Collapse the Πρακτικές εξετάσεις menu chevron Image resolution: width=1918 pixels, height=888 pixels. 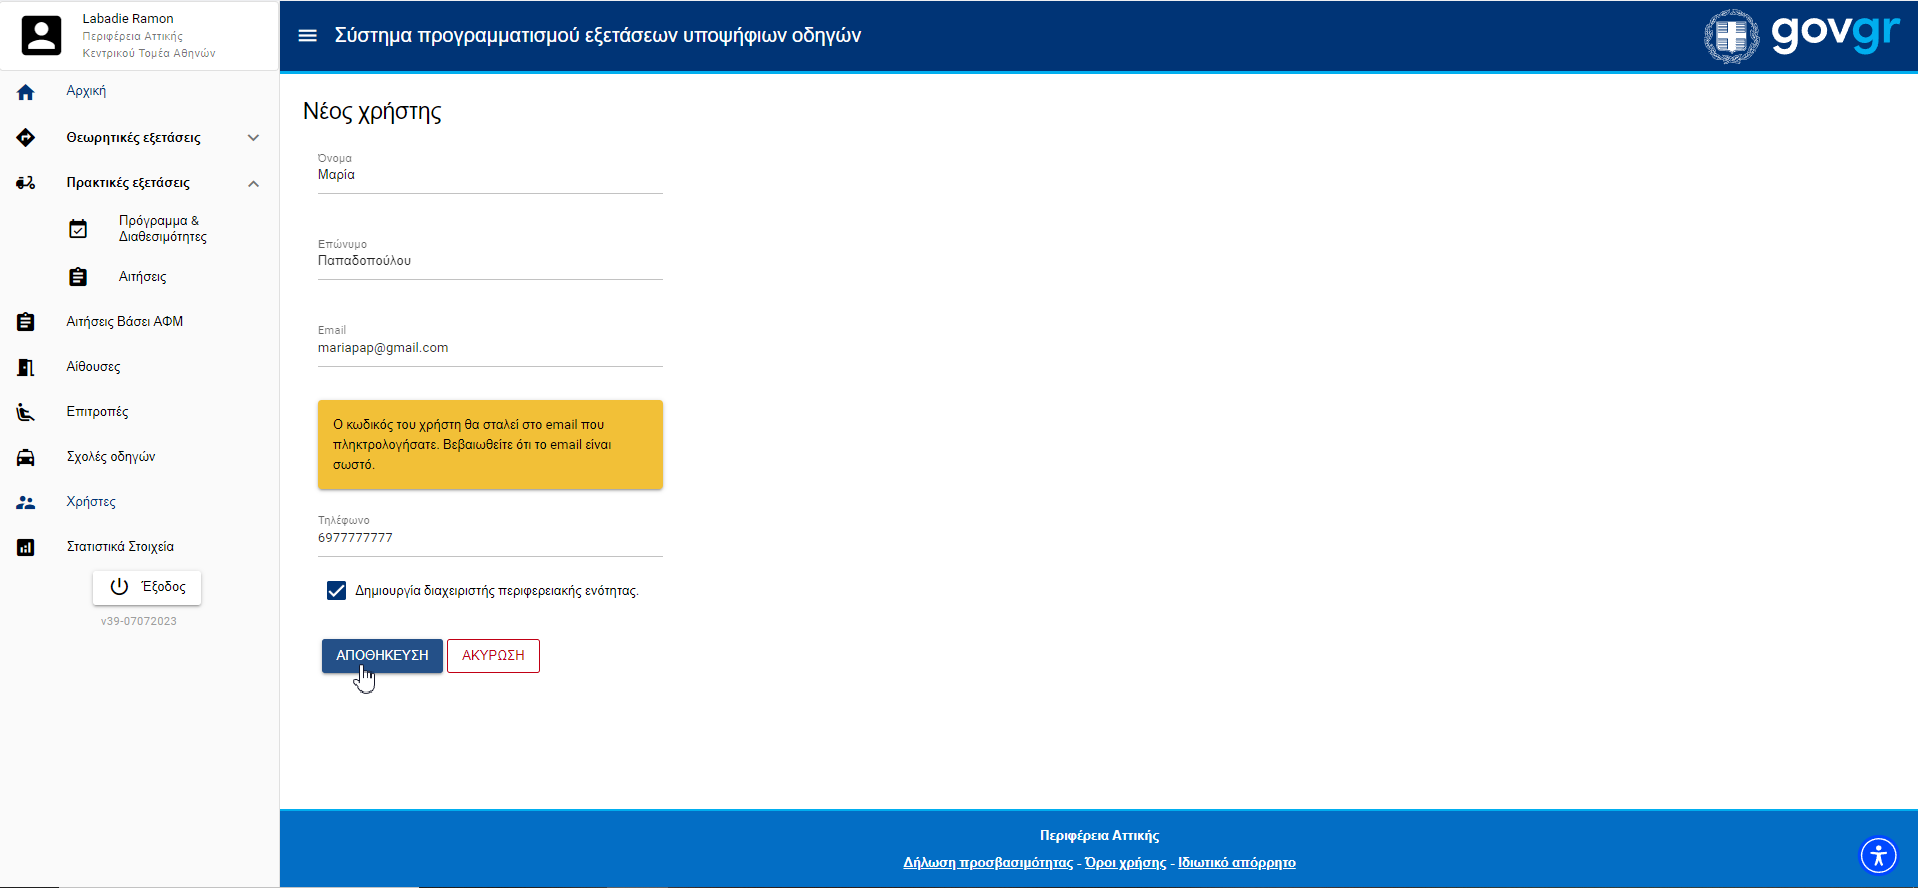(253, 183)
